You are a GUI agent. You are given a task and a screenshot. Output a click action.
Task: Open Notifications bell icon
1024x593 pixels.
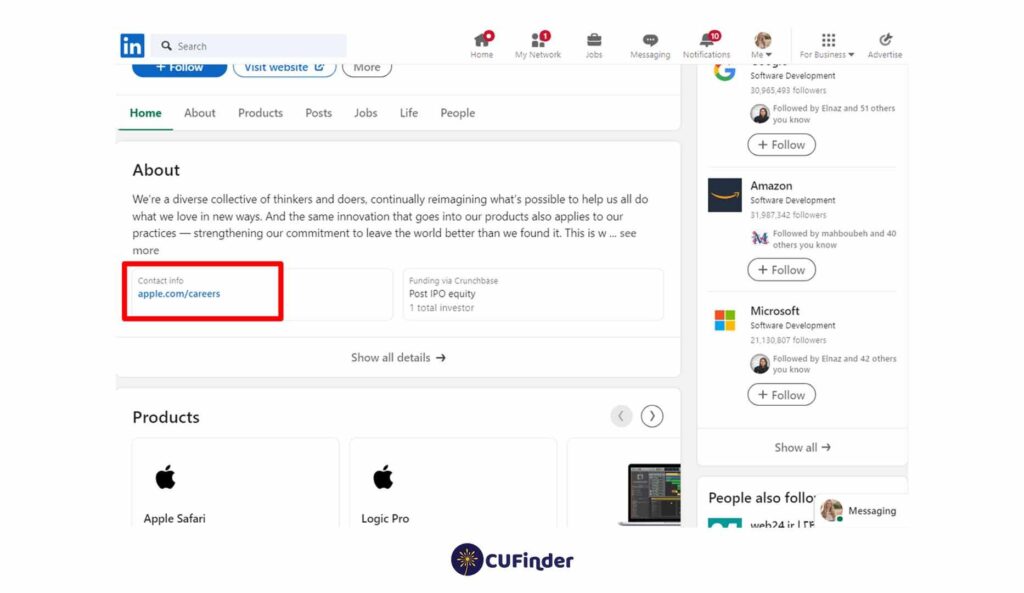(x=707, y=45)
